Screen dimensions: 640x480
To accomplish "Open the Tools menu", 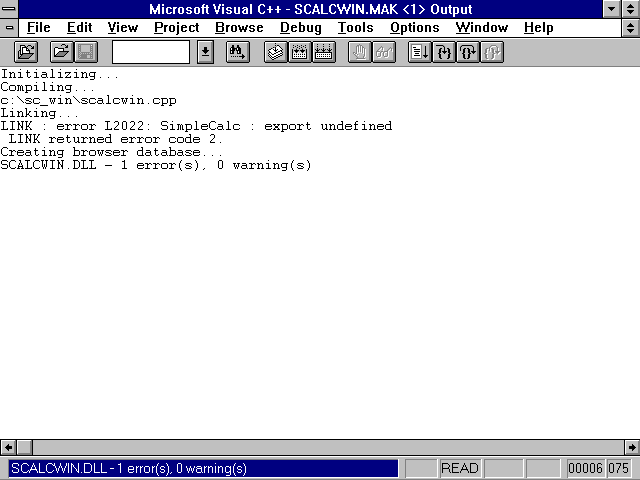I will (355, 28).
